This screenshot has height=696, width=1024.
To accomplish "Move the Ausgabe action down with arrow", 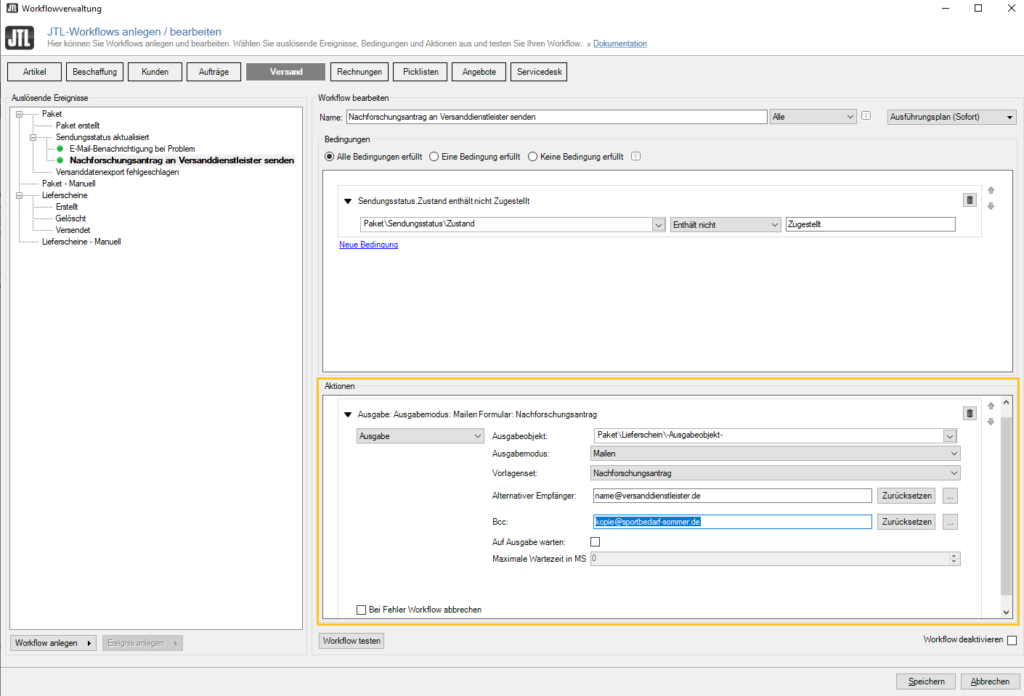I will click(991, 422).
